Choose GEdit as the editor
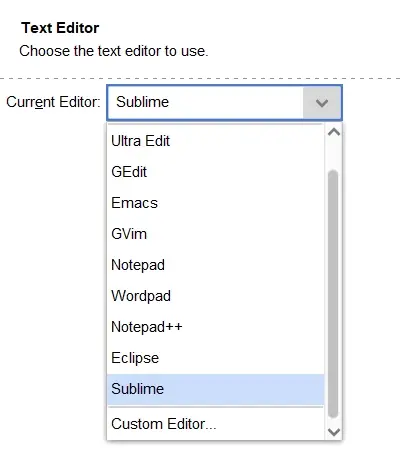 215,172
